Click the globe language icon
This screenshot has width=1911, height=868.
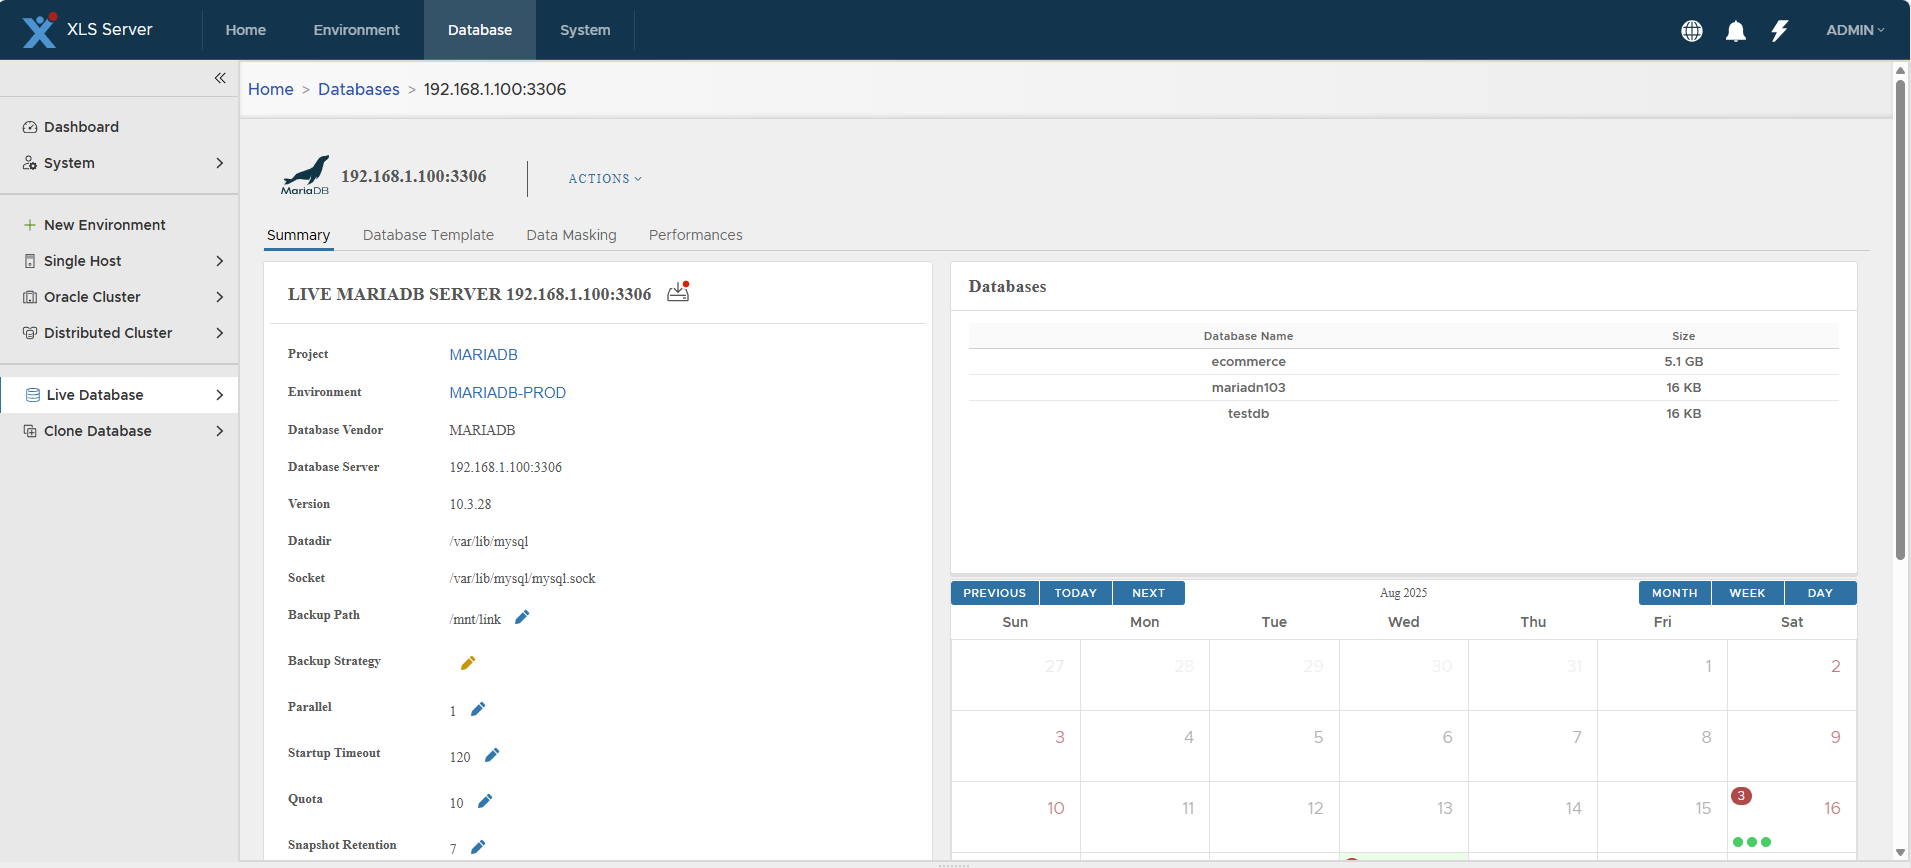[1691, 31]
